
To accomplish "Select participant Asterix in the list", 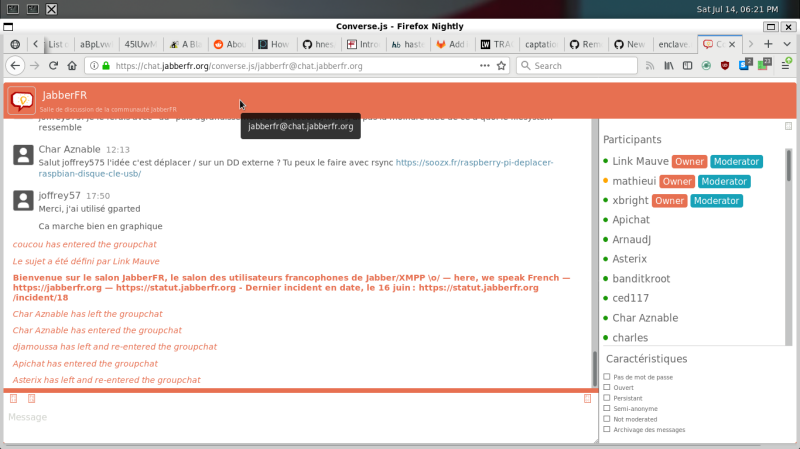I will 630,259.
